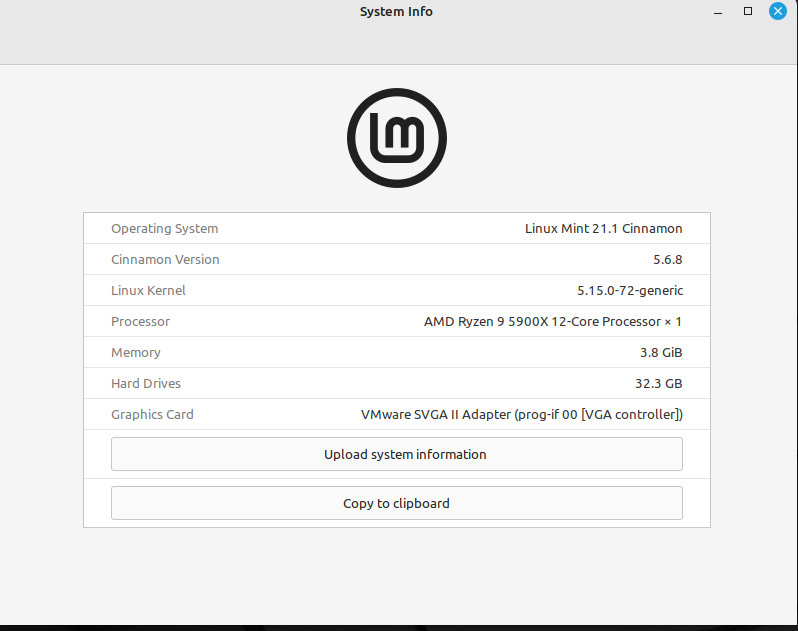Screen dimensions: 798x631
Task: Select "5.15.0-72-generic" kernel value
Action: [630, 291]
